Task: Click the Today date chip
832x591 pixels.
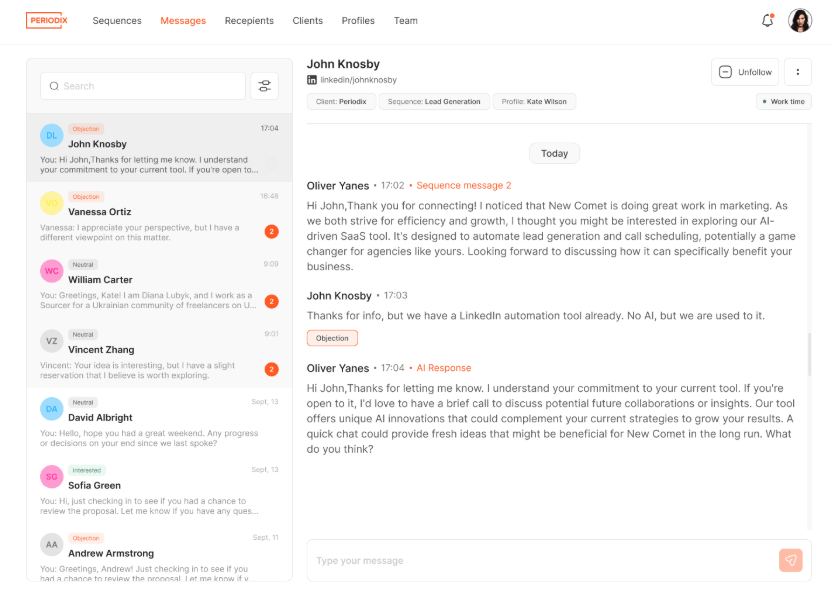Action: (x=554, y=153)
